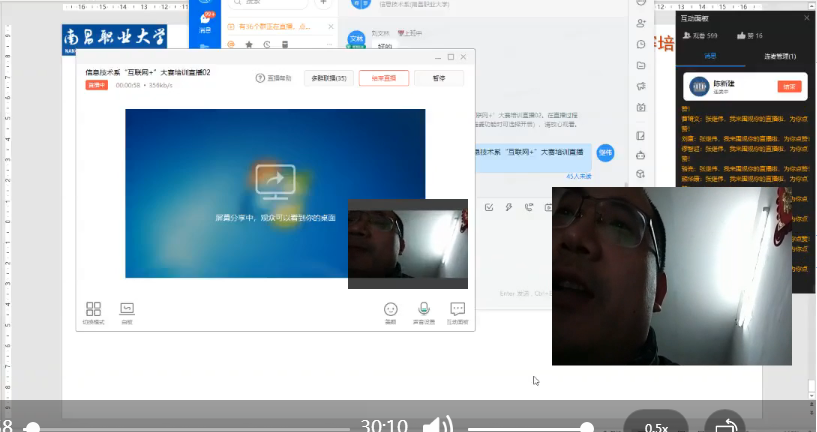This screenshot has width=817, height=432.
Task: Click the orange live-groups notification text
Action: pyautogui.click(x=275, y=26)
